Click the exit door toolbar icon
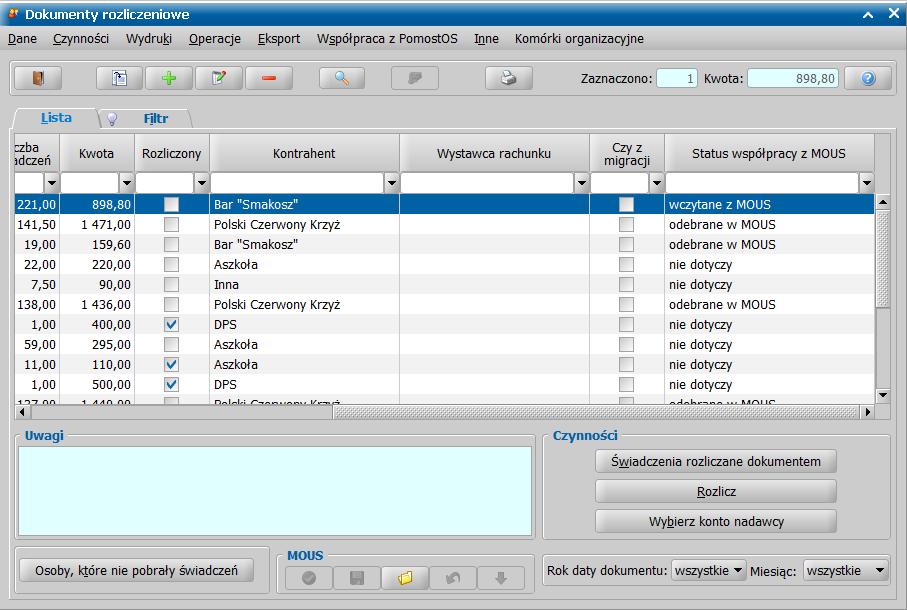Image resolution: width=907 pixels, height=610 pixels. click(38, 78)
